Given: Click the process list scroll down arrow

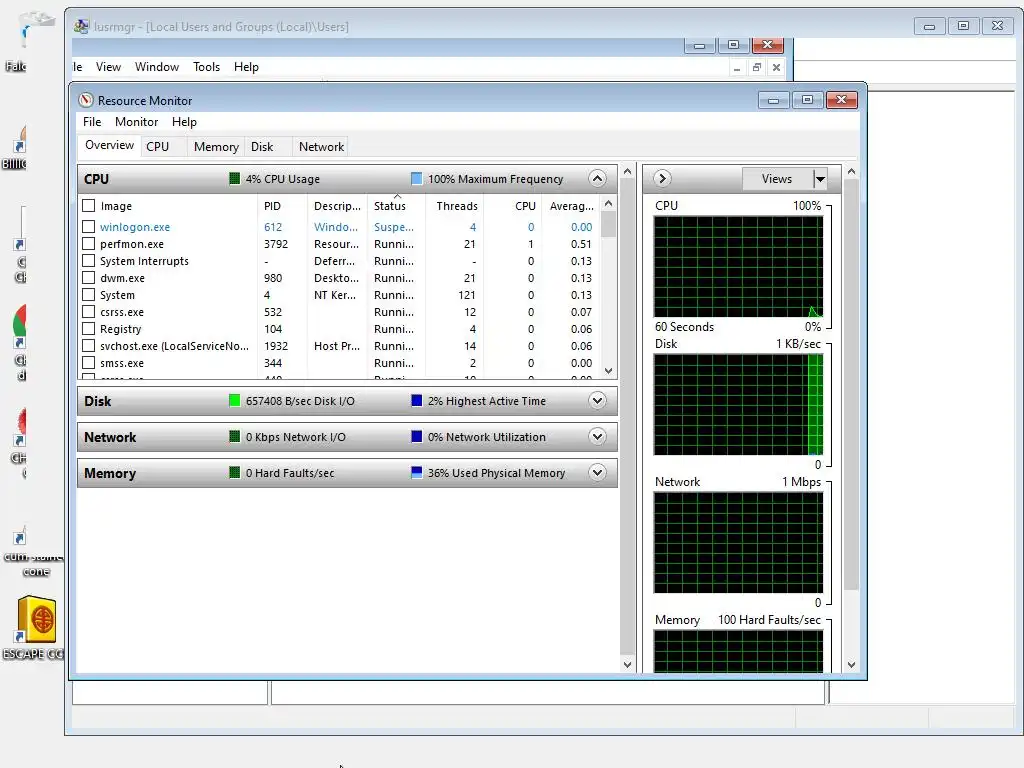Looking at the screenshot, I should (609, 370).
